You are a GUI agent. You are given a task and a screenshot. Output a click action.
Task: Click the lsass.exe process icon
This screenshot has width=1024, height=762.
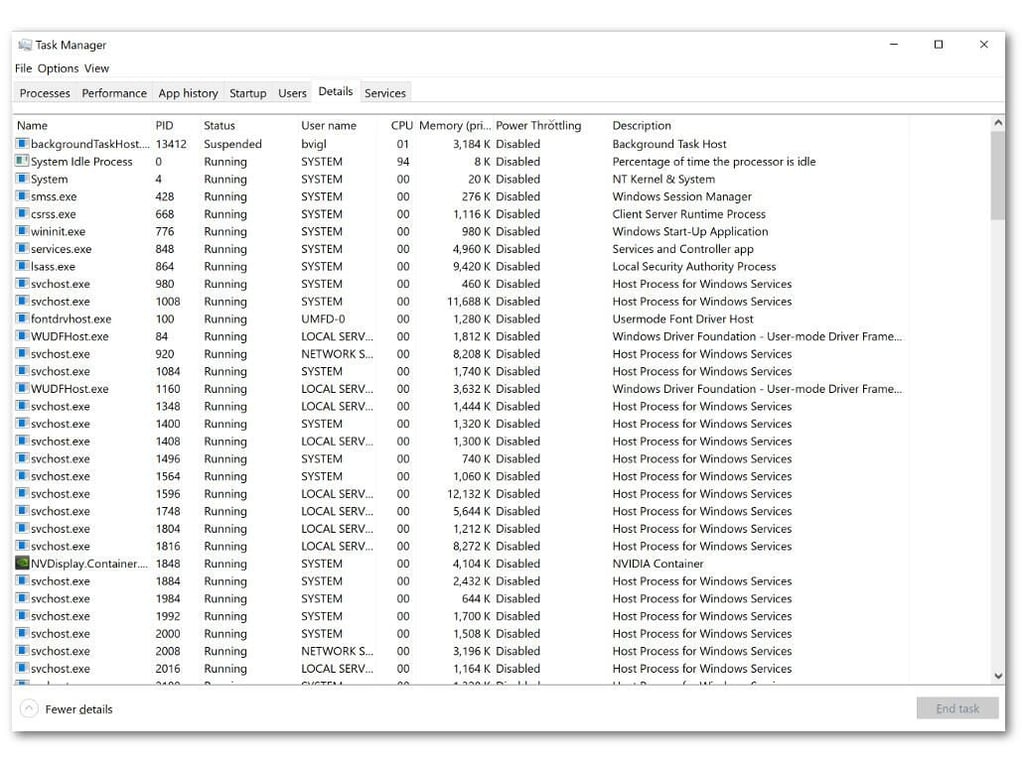(22, 266)
